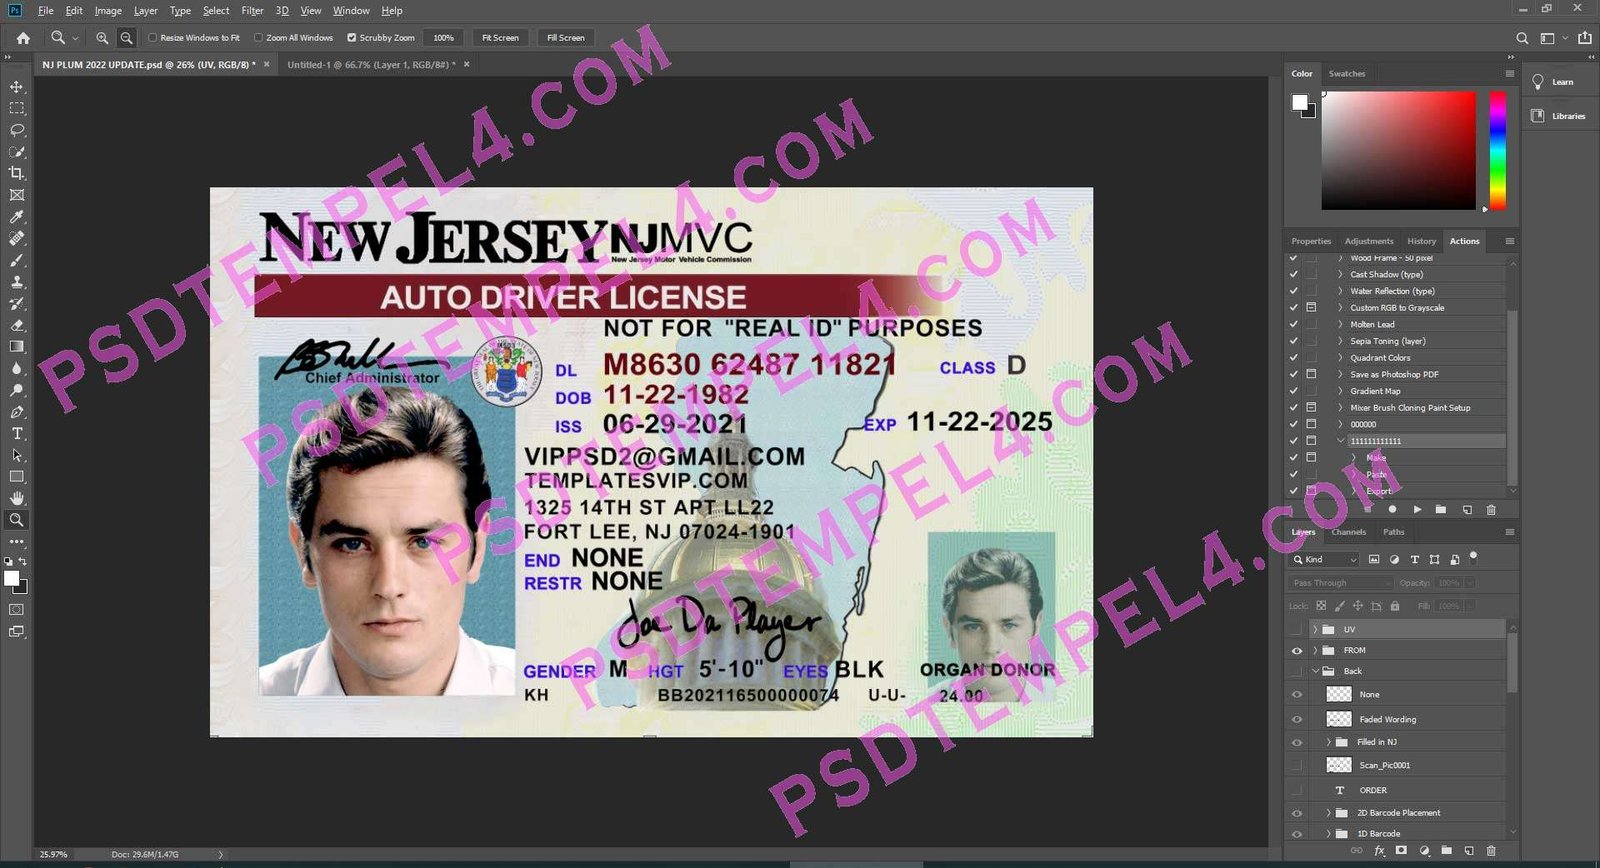1600x868 pixels.
Task: Click the hue slider in Color panel
Action: (1498, 150)
